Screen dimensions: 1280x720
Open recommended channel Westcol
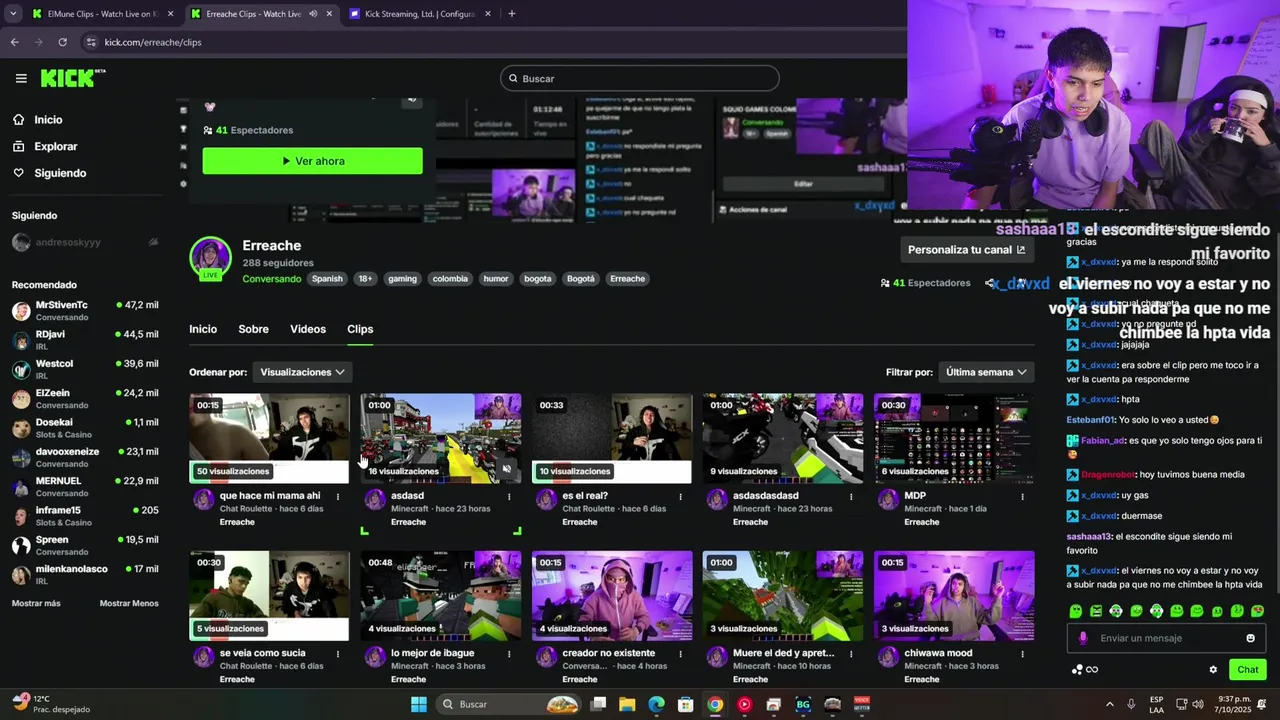pos(85,369)
